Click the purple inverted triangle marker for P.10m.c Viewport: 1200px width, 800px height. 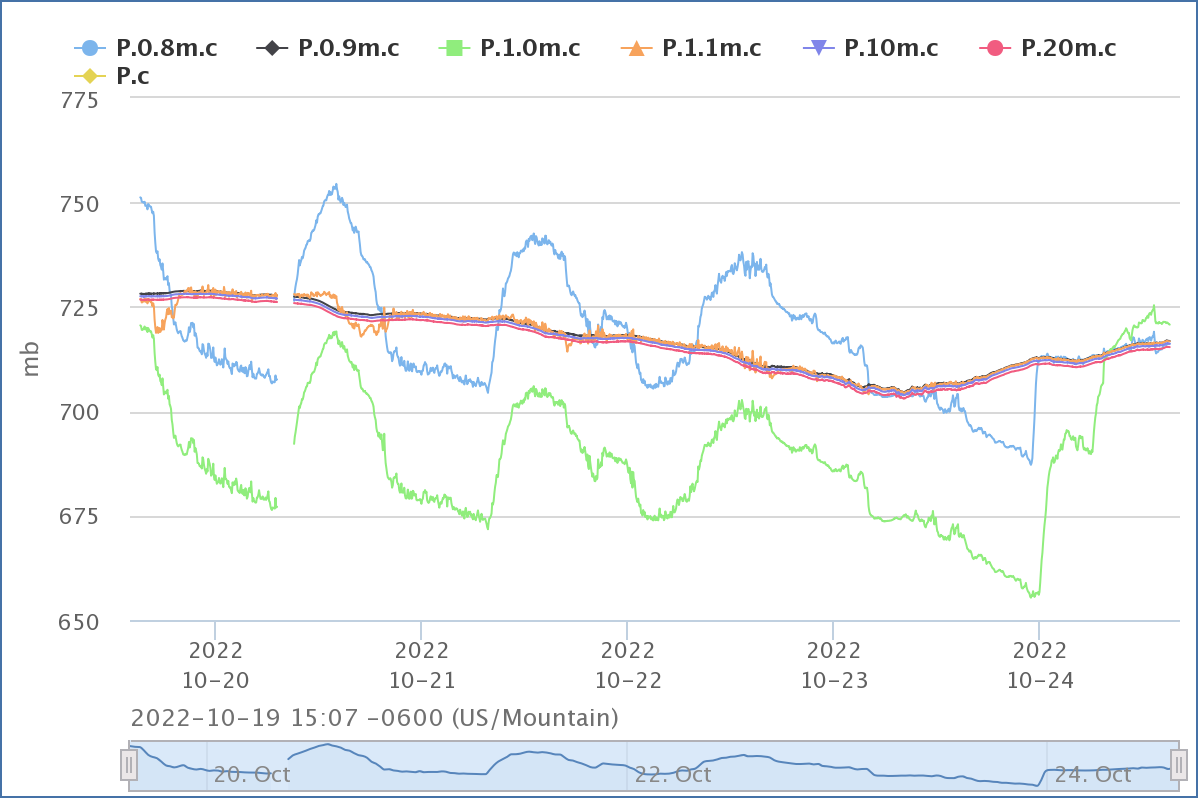pyautogui.click(x=818, y=48)
